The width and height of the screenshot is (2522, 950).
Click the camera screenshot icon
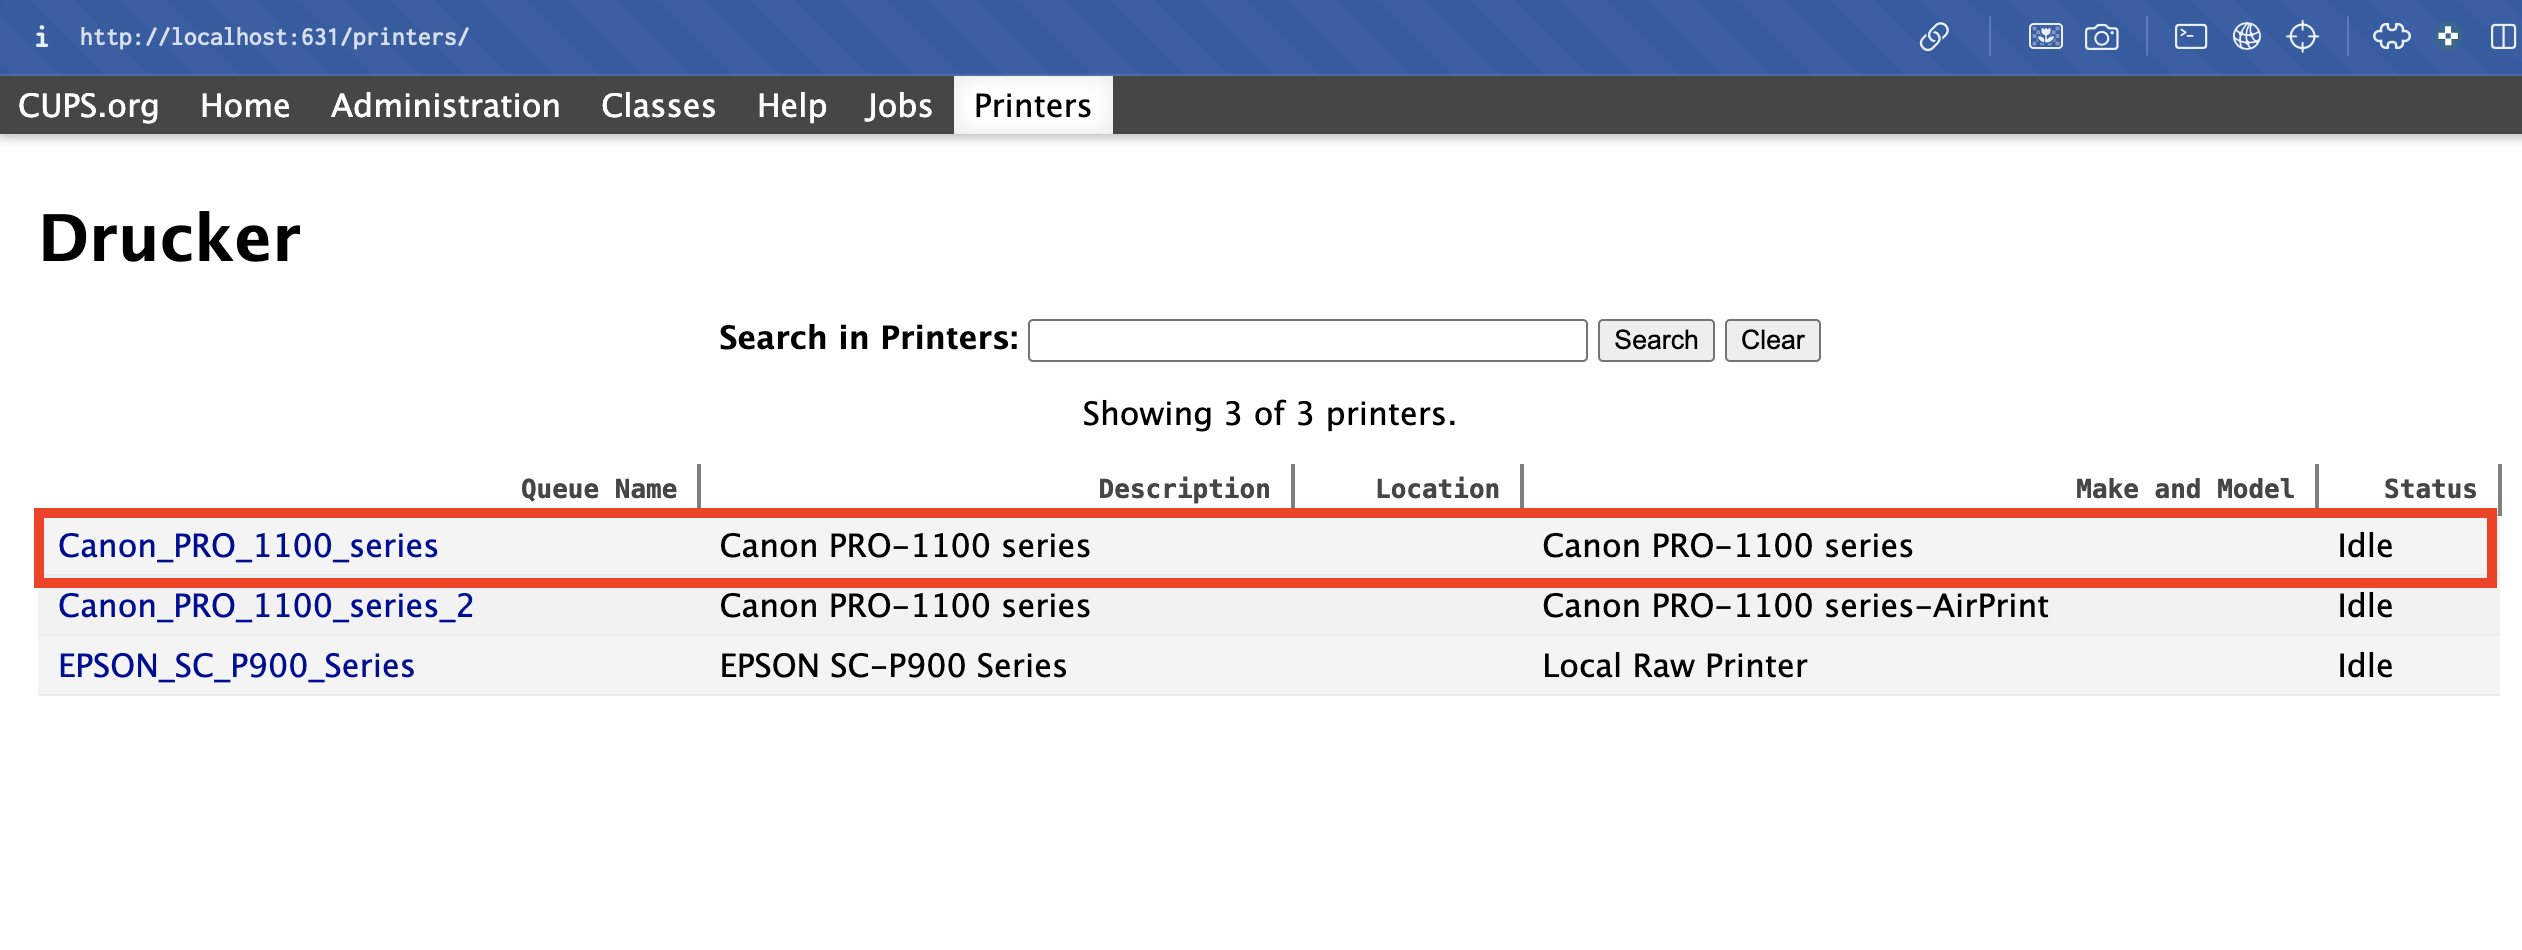coord(2101,37)
